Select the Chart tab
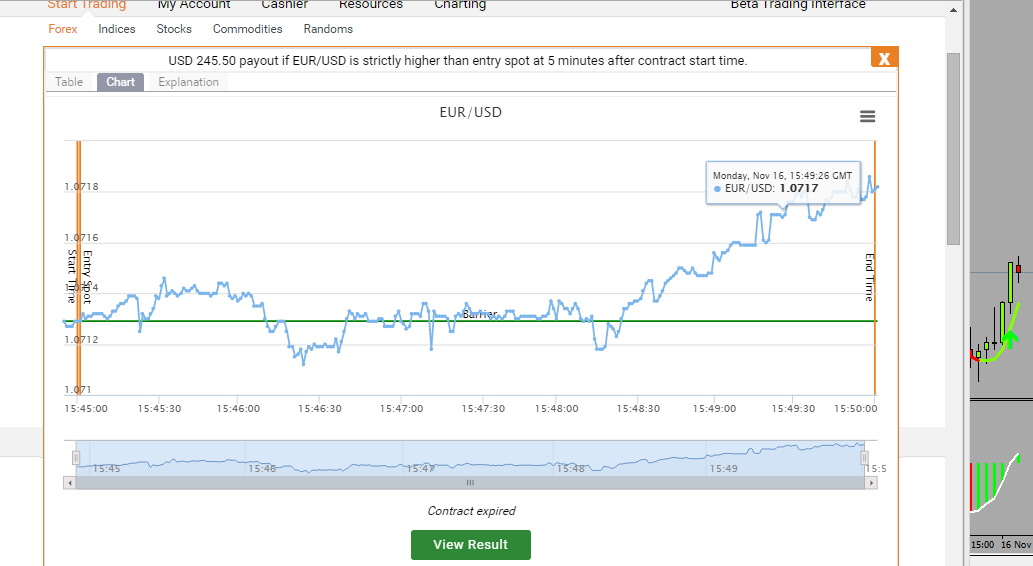Screen dimensions: 1033x566 121,82
